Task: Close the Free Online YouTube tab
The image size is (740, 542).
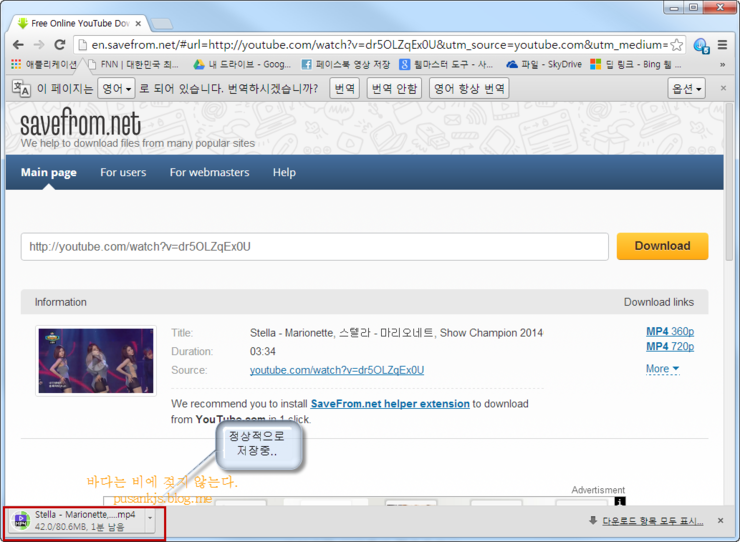Action: 138,23
